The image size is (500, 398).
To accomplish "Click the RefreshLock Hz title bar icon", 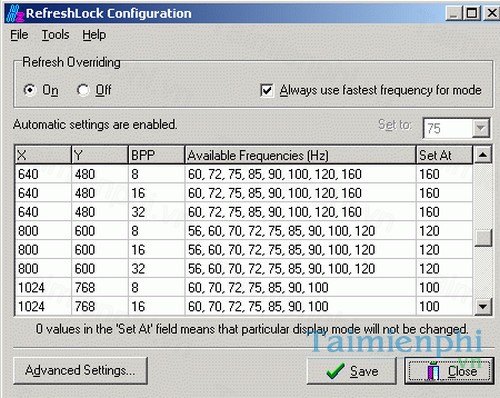I will tap(15, 14).
